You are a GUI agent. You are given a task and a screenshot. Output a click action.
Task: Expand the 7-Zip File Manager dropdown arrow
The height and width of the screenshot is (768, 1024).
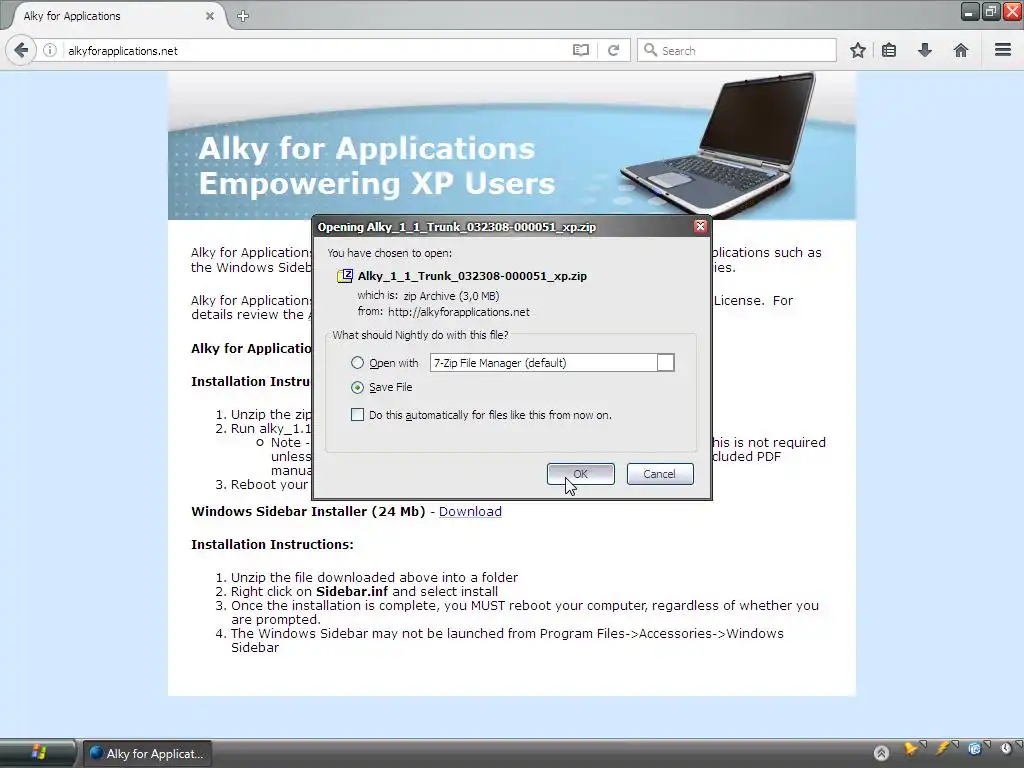[665, 362]
